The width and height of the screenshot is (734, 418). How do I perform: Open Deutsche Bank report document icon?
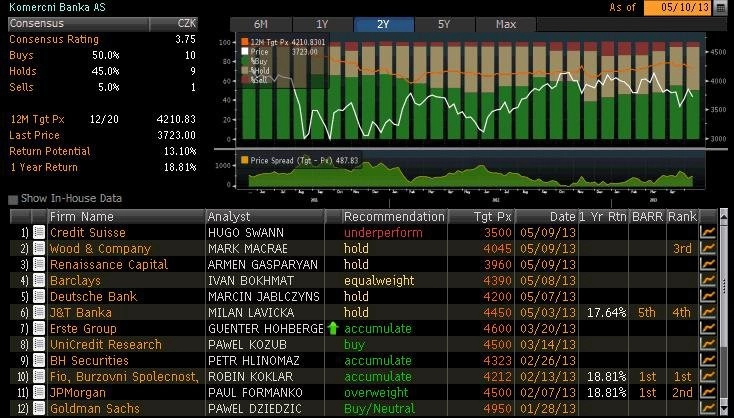coord(39,296)
